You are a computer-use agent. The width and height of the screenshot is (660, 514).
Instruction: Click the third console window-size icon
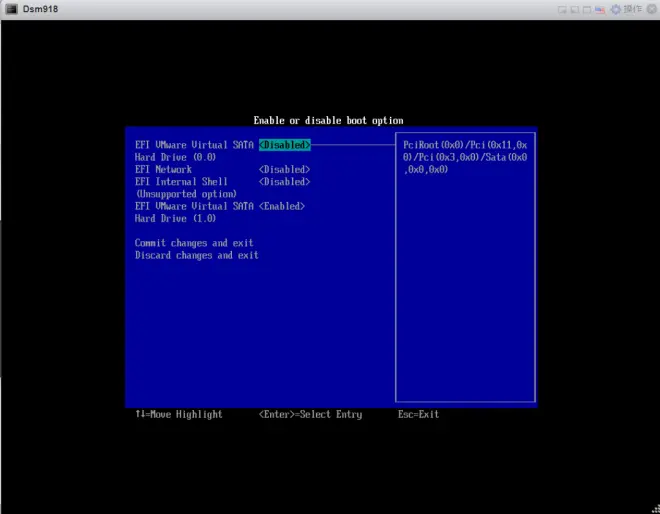click(587, 10)
